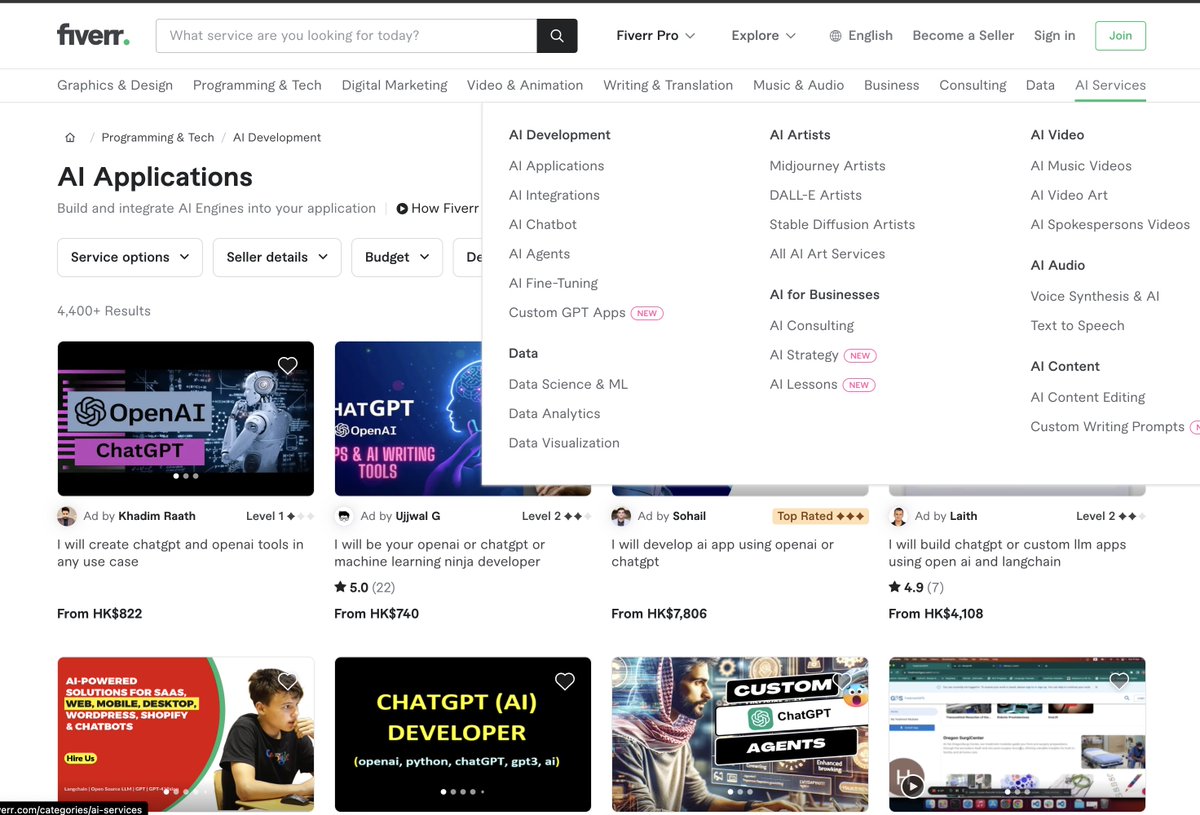1200x815 pixels.
Task: Open Music & Audio category
Action: (798, 85)
